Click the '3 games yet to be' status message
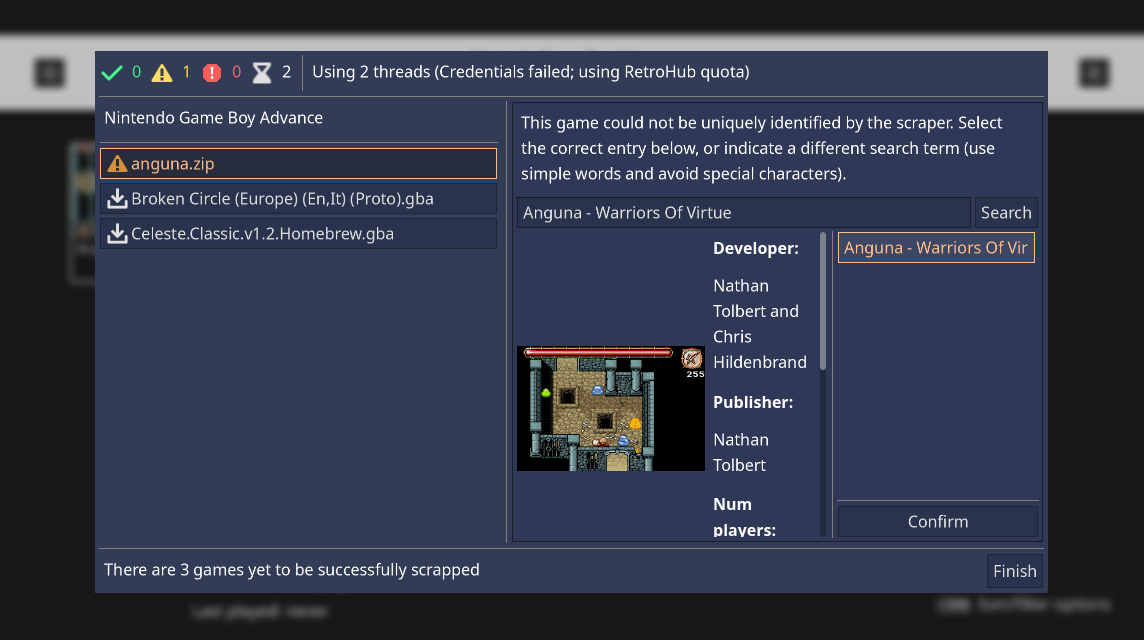The image size is (1144, 640). click(292, 570)
